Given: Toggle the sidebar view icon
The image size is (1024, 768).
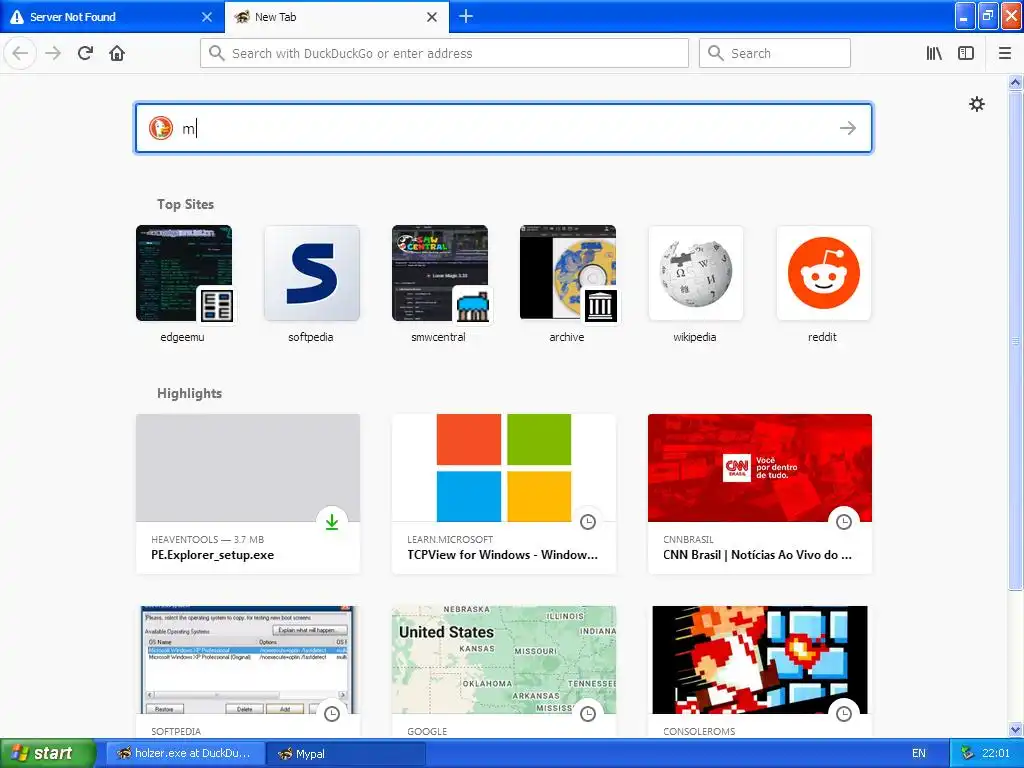Looking at the screenshot, I should click(966, 53).
